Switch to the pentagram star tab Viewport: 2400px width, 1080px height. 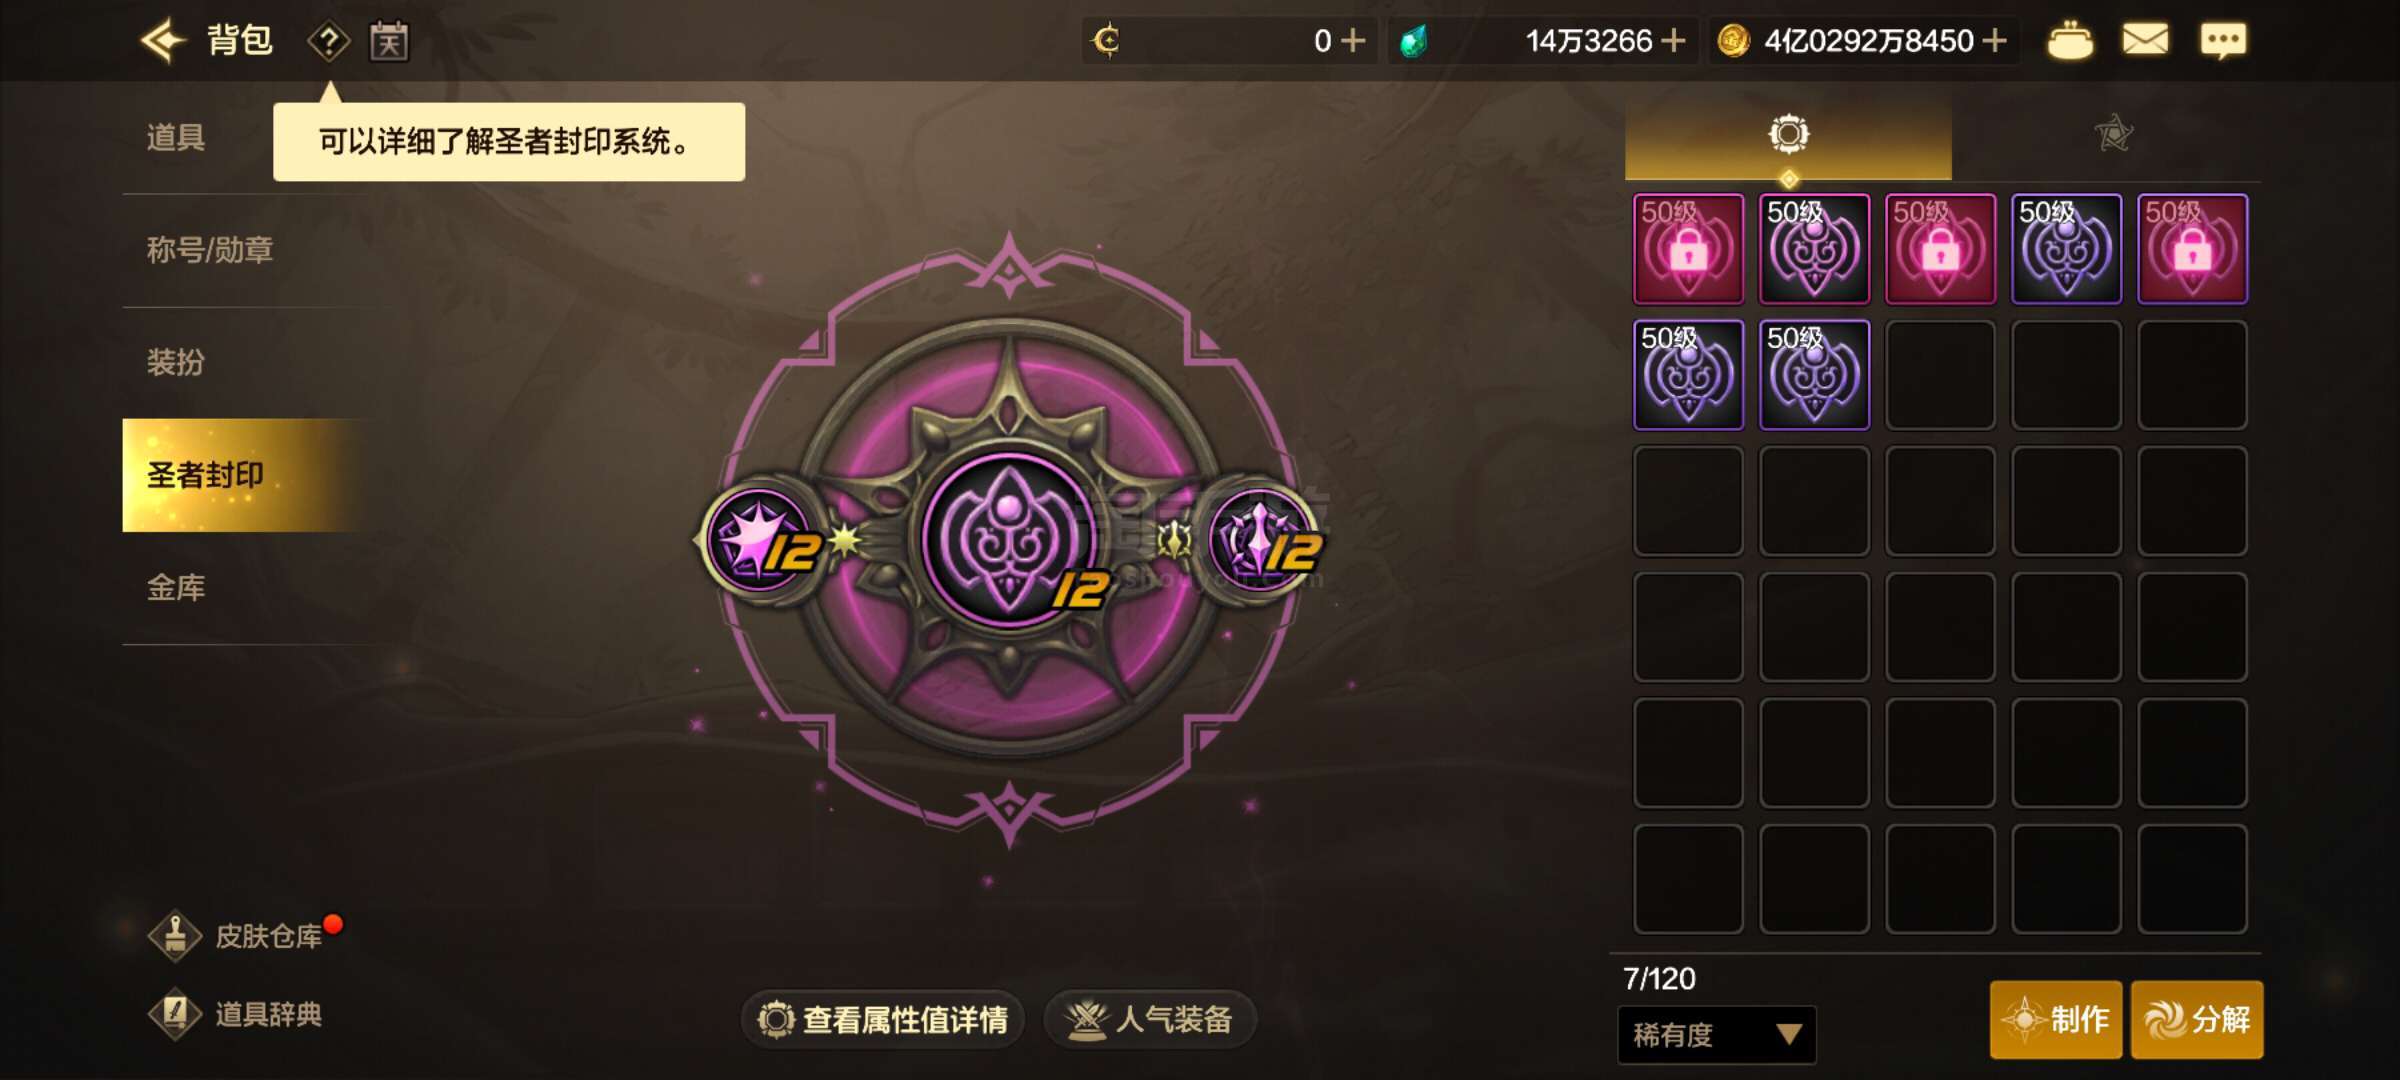tap(2113, 134)
